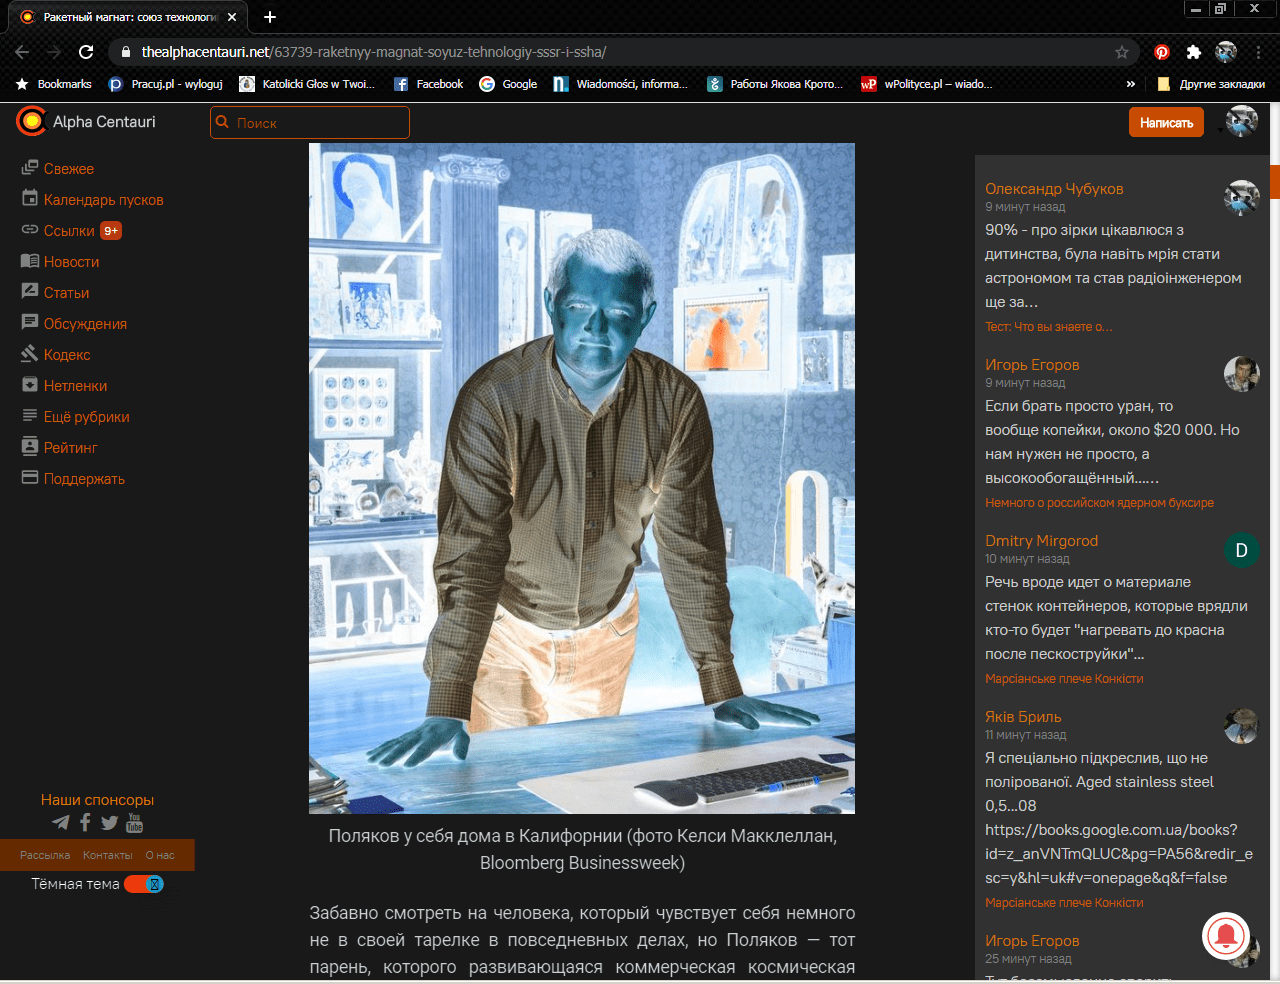Show hidden bookmarks with the double chevron

click(1131, 84)
